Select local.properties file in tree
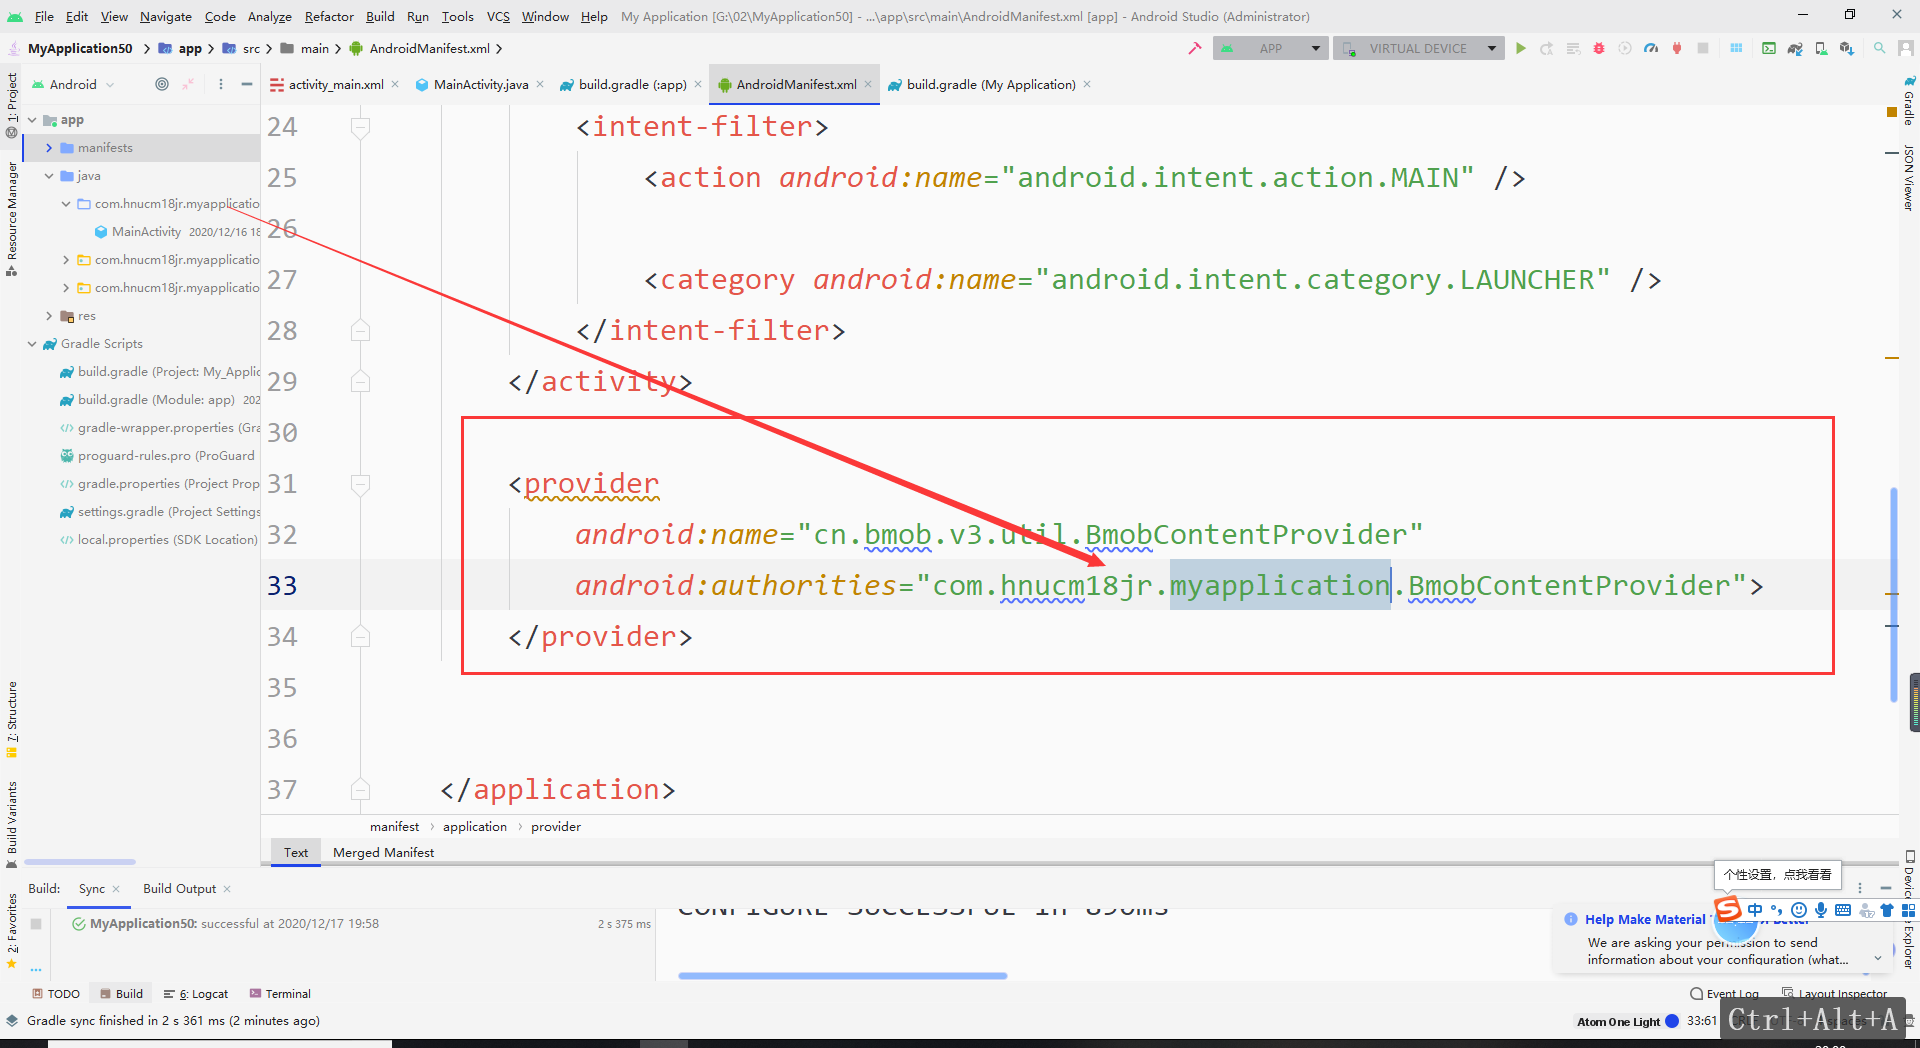This screenshot has width=1920, height=1048. click(158, 540)
